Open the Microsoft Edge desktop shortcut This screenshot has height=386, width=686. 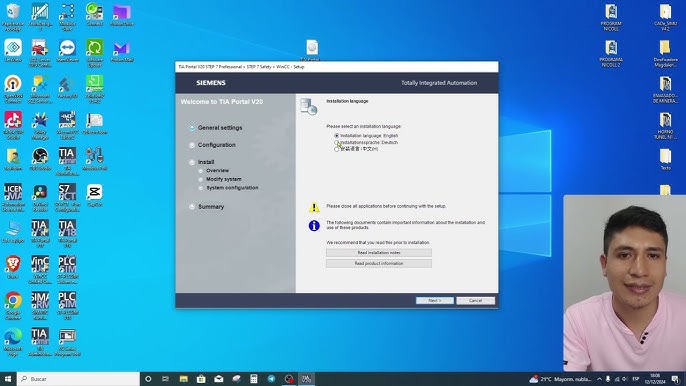[x=13, y=341]
